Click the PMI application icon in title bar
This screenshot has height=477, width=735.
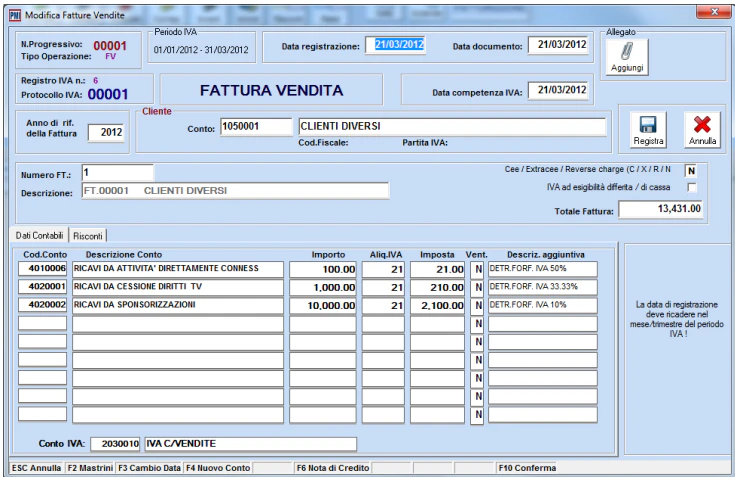(15, 15)
